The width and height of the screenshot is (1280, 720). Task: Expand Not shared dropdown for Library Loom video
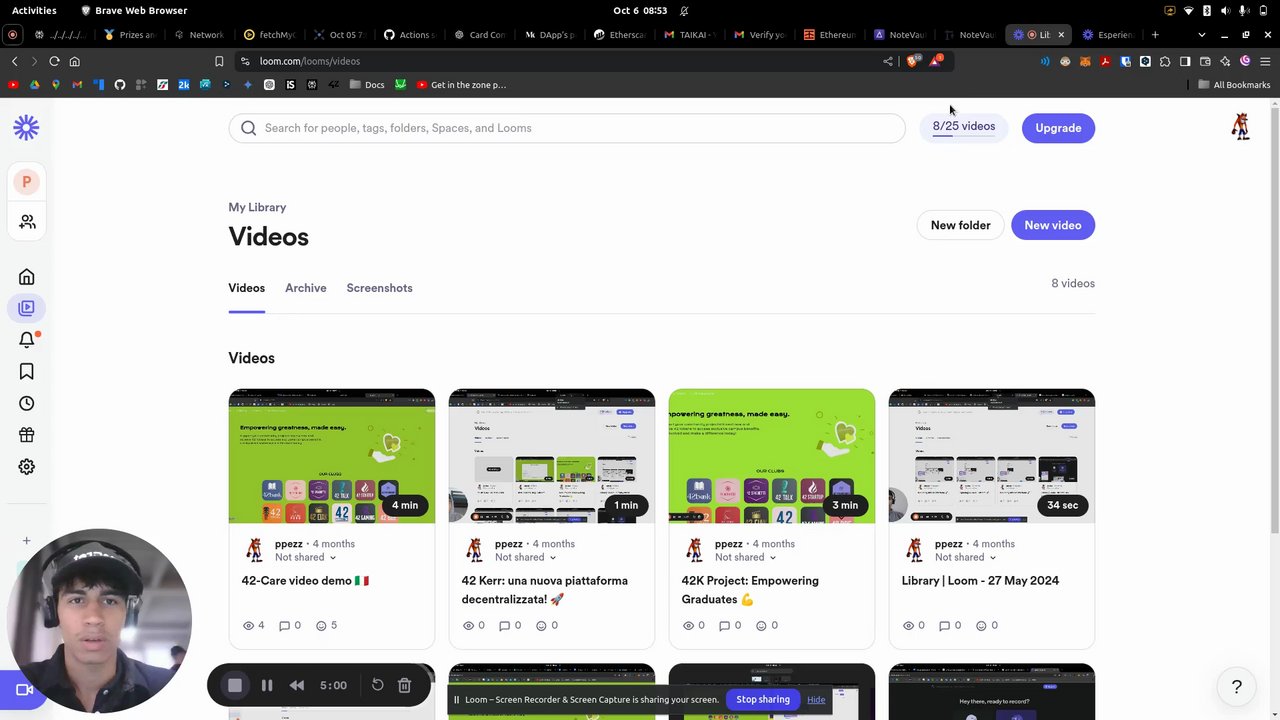(x=965, y=557)
